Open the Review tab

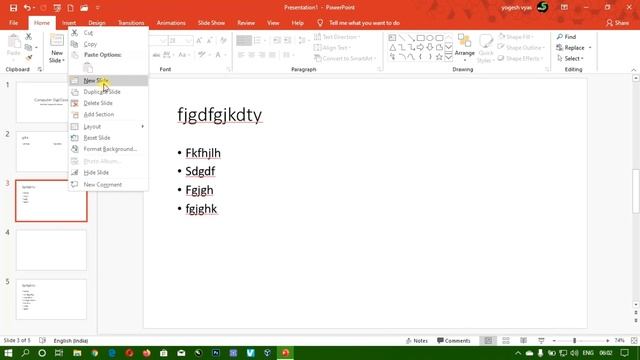246,23
